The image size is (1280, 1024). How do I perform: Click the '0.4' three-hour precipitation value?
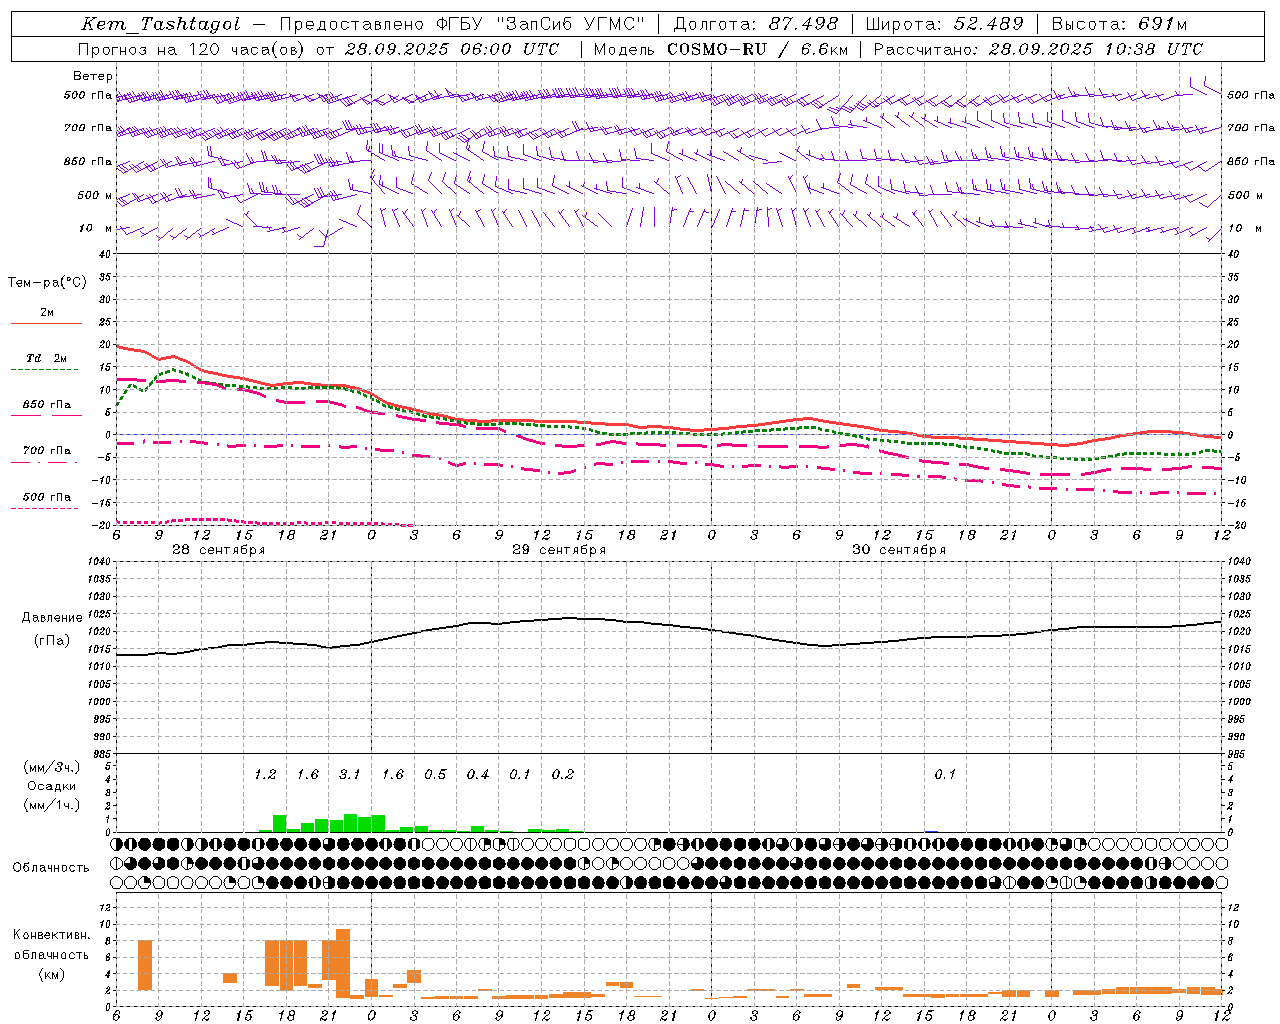coord(478,774)
